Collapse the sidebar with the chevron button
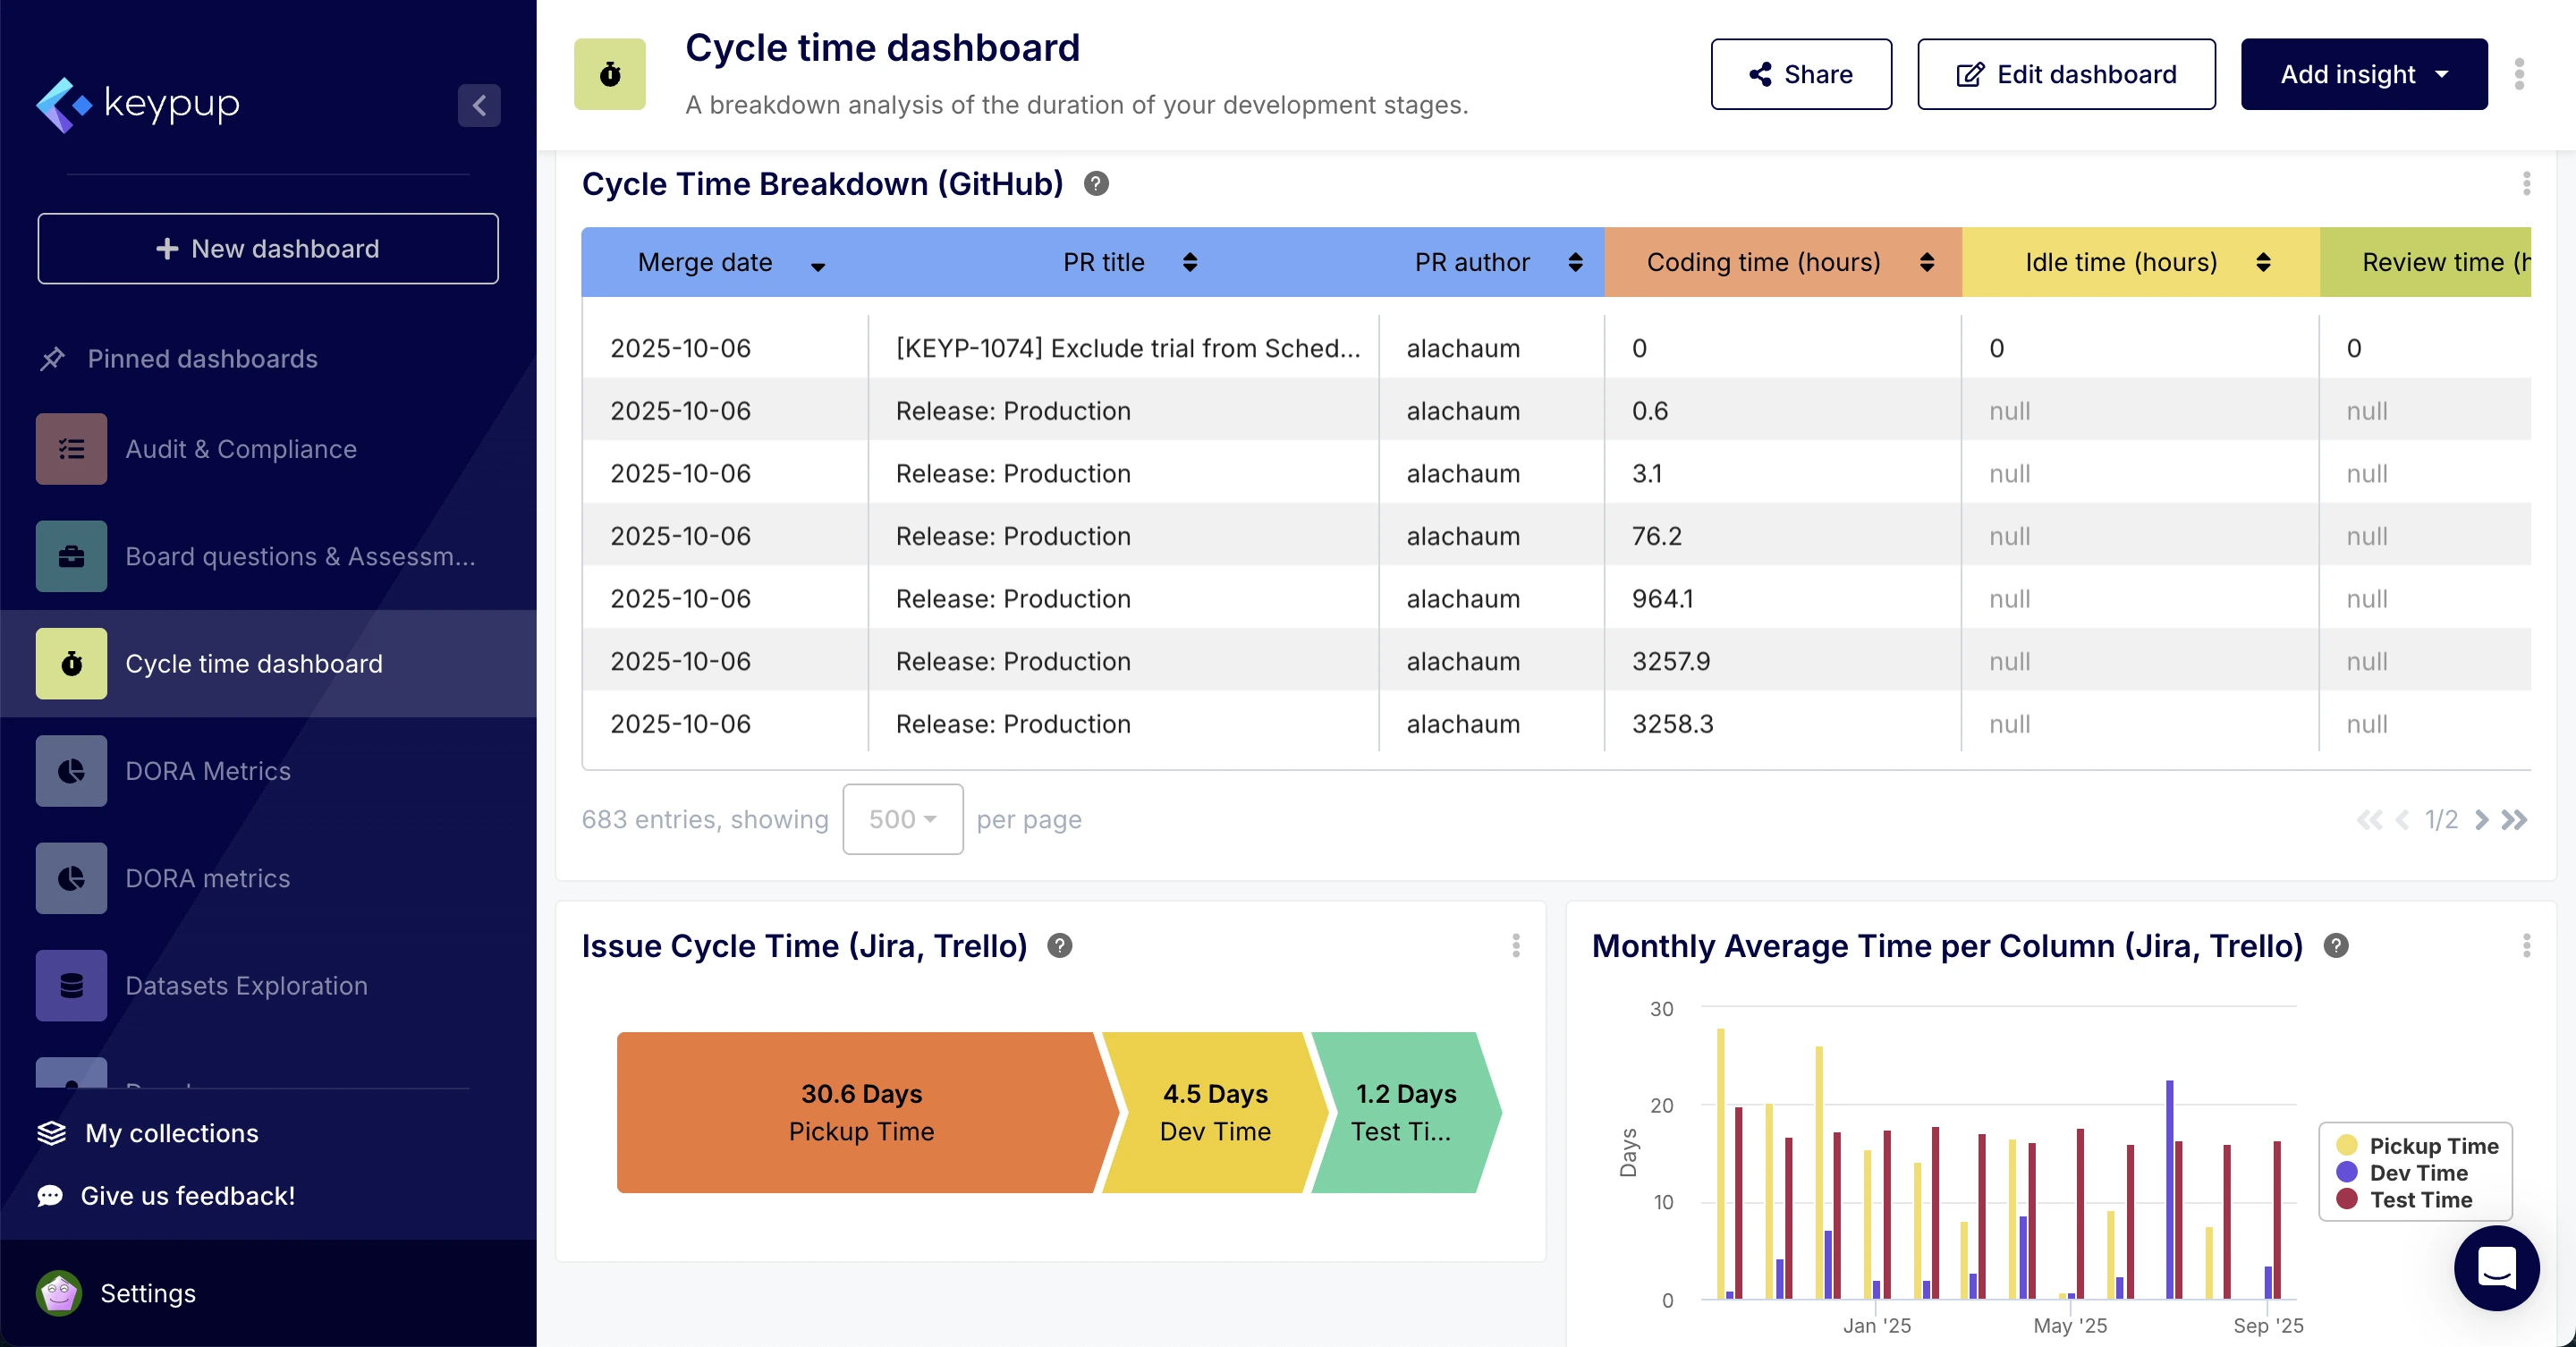 [x=479, y=105]
